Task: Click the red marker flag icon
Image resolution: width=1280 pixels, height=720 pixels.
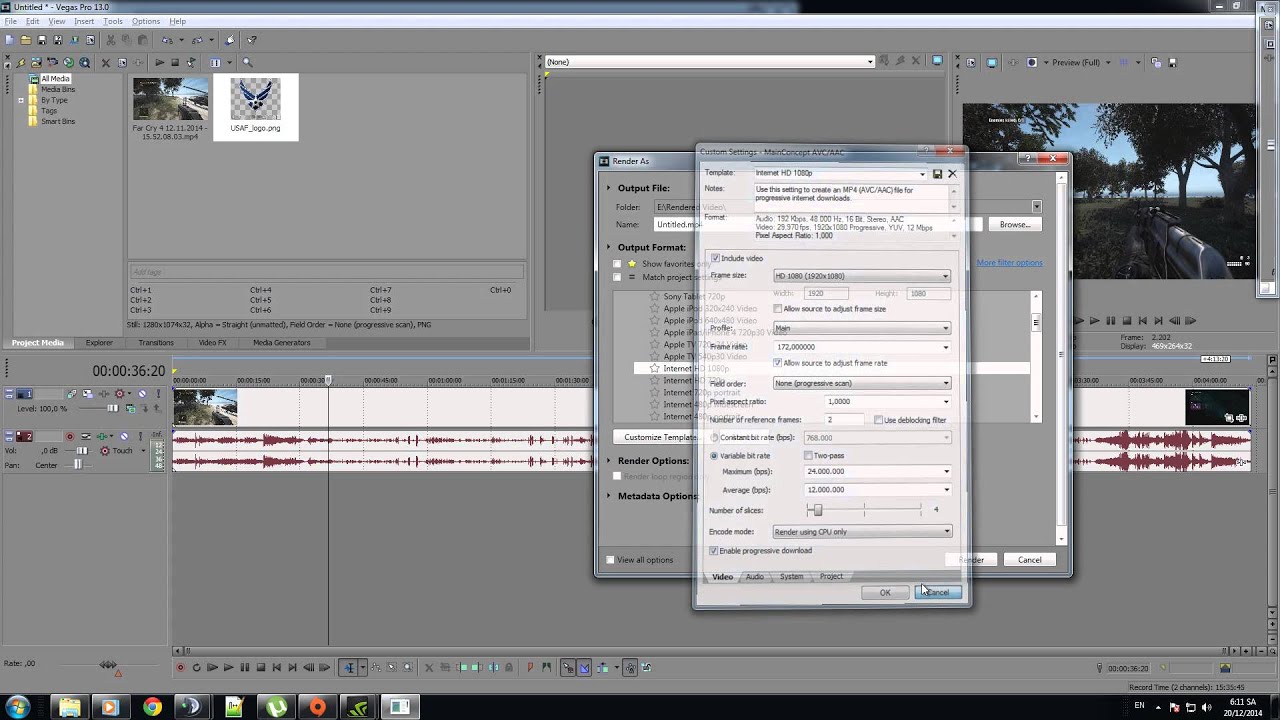Action: pos(530,668)
